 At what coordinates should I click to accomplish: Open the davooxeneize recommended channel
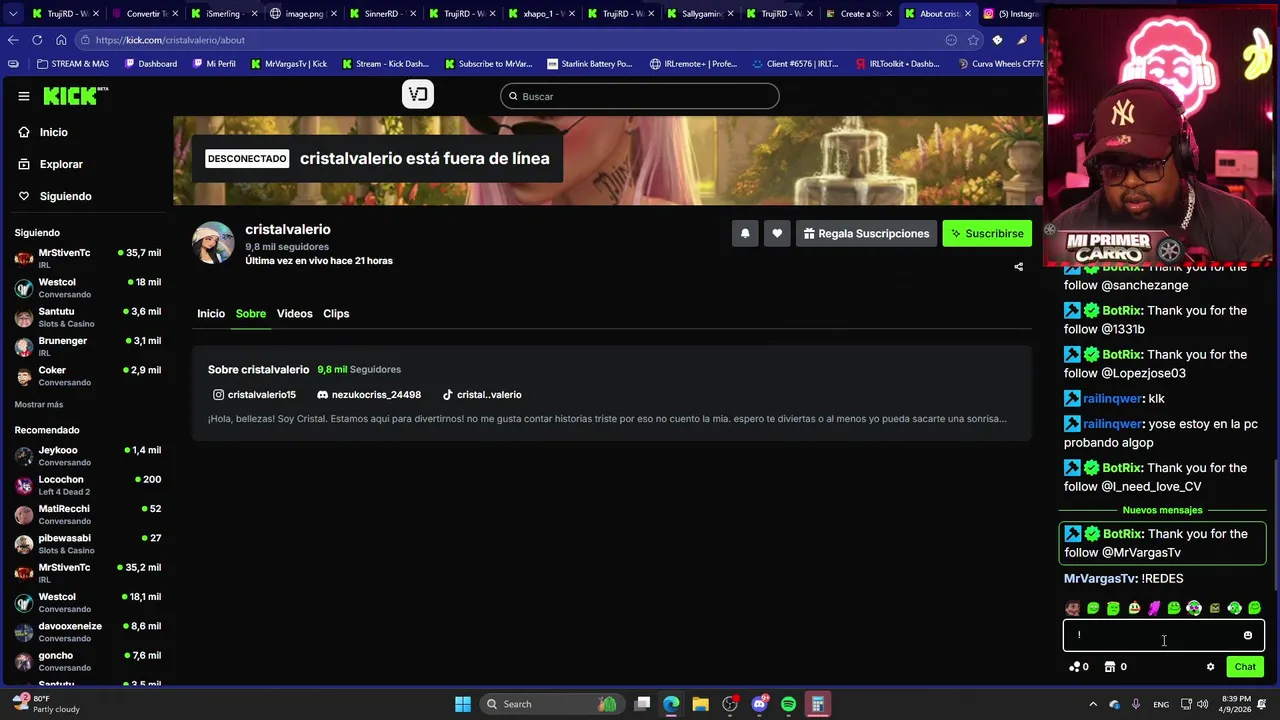88,631
